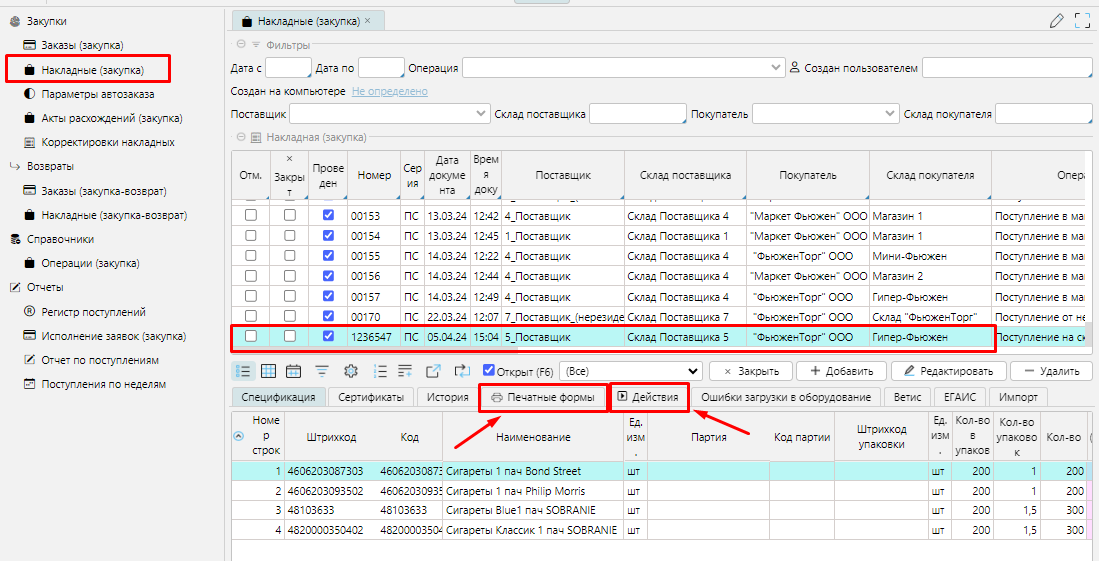Viewport: 1099px width, 561px height.
Task: Click the Не определено link
Action: 389,91
